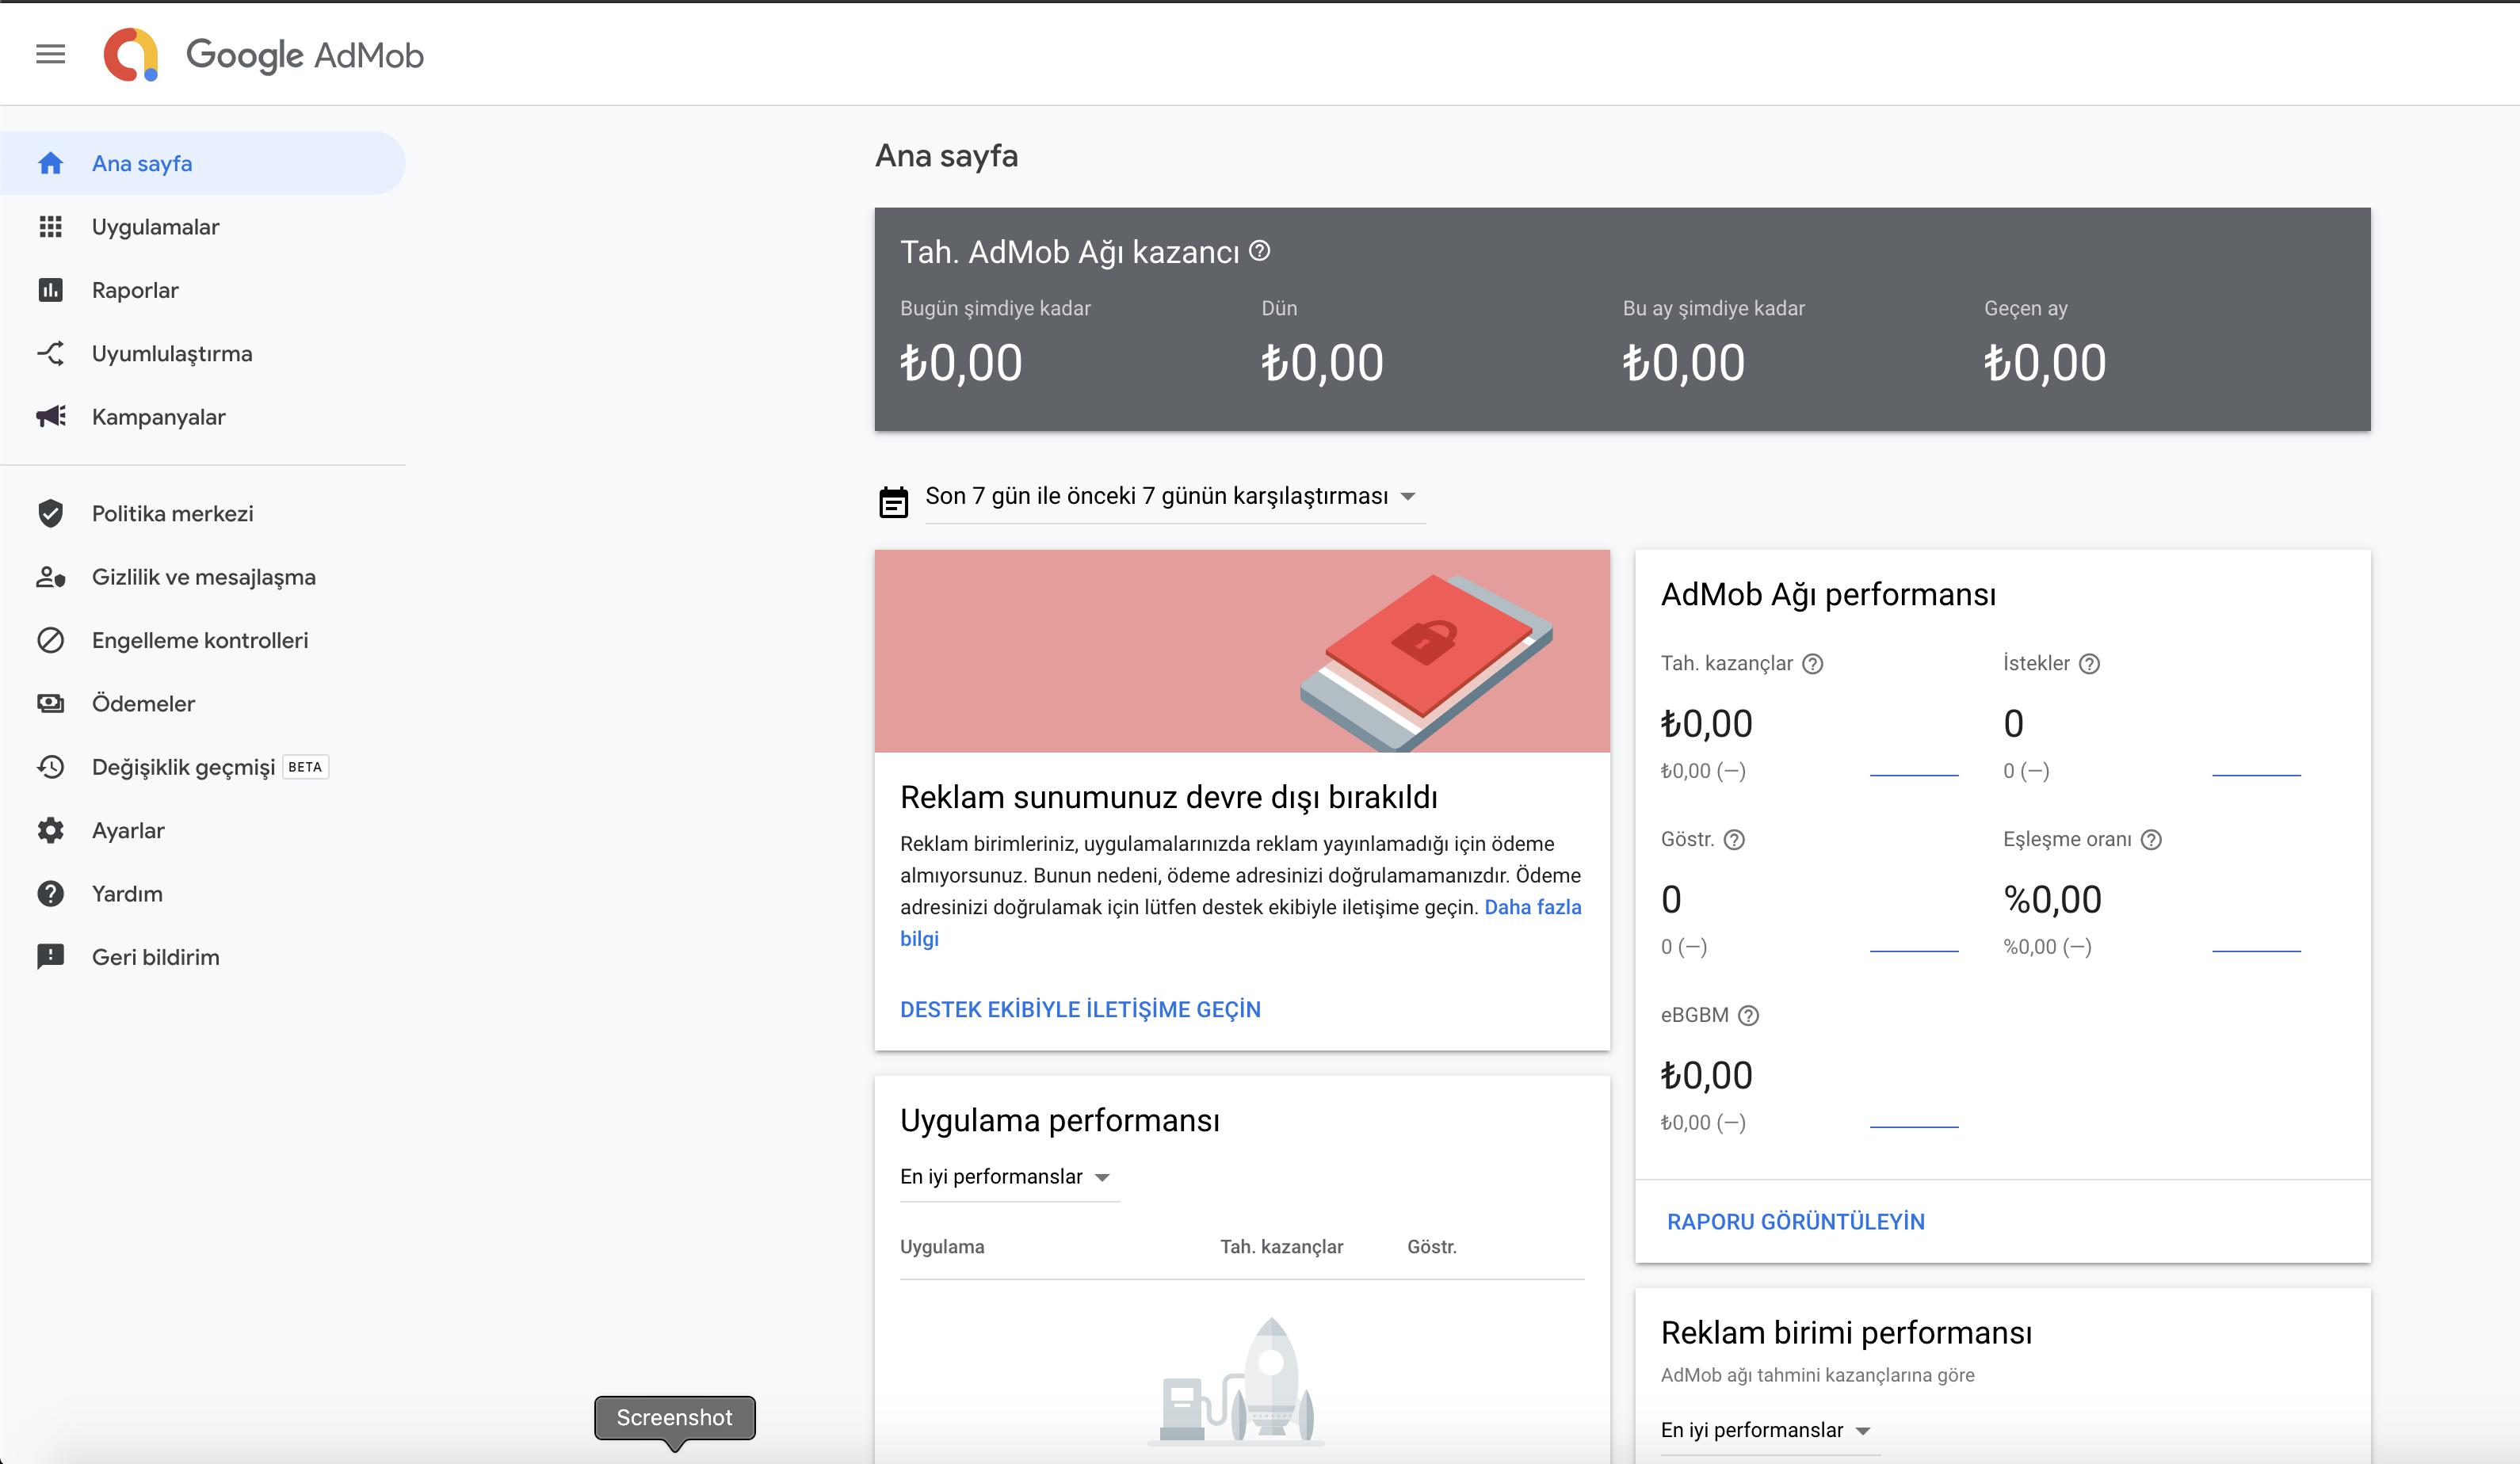
Task: Expand Reklam birimi En iyi performanslar dropdown
Action: click(x=1769, y=1430)
